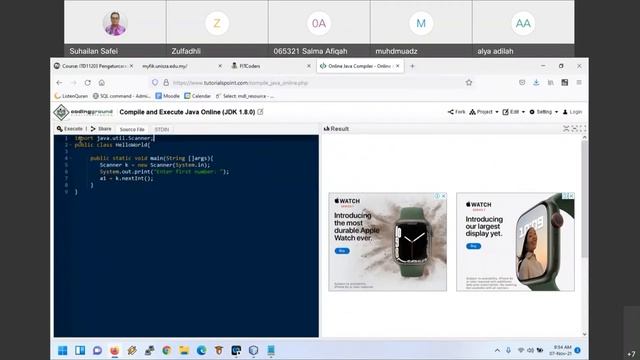Viewport: 640px width, 360px height.
Task: Click Zulfadhli participant tile
Action: click(x=217, y=28)
